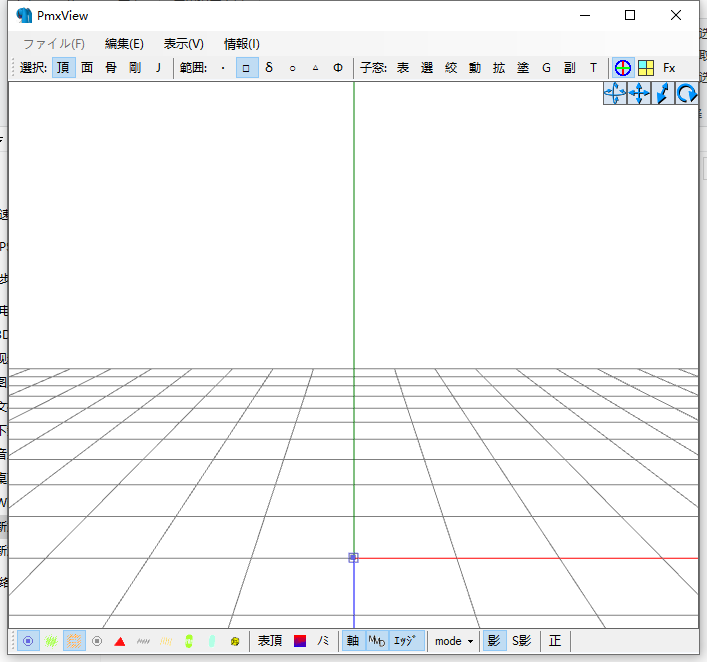The width and height of the screenshot is (707, 662).
Task: Open the 表 sub-window
Action: coord(403,68)
